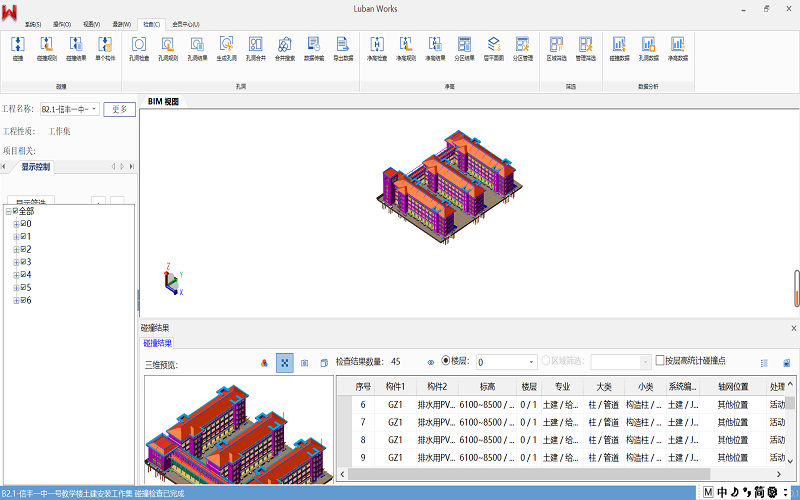Expand tree node 1

(x=16, y=237)
